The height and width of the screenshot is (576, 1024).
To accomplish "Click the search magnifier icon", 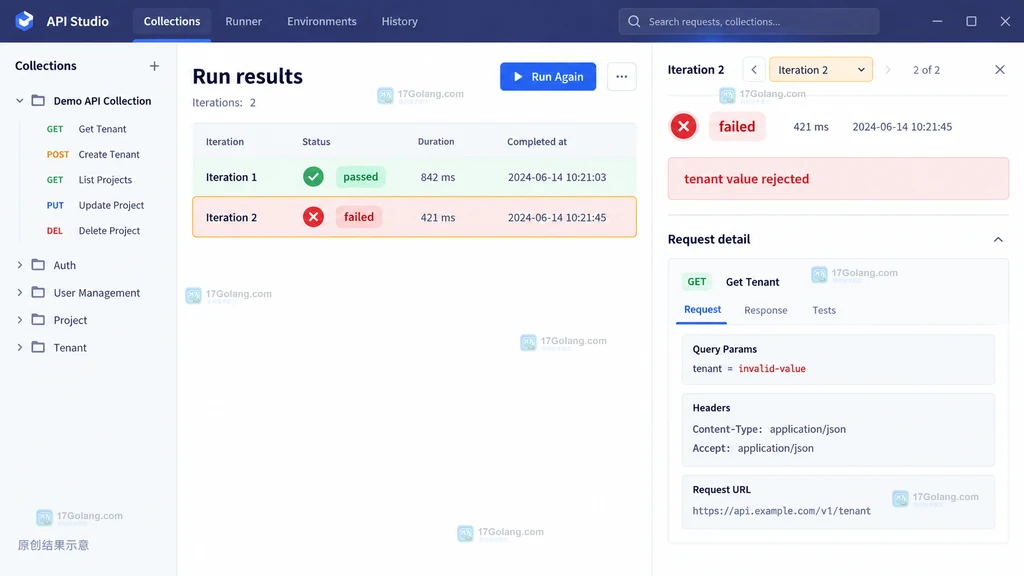I will 633,22.
